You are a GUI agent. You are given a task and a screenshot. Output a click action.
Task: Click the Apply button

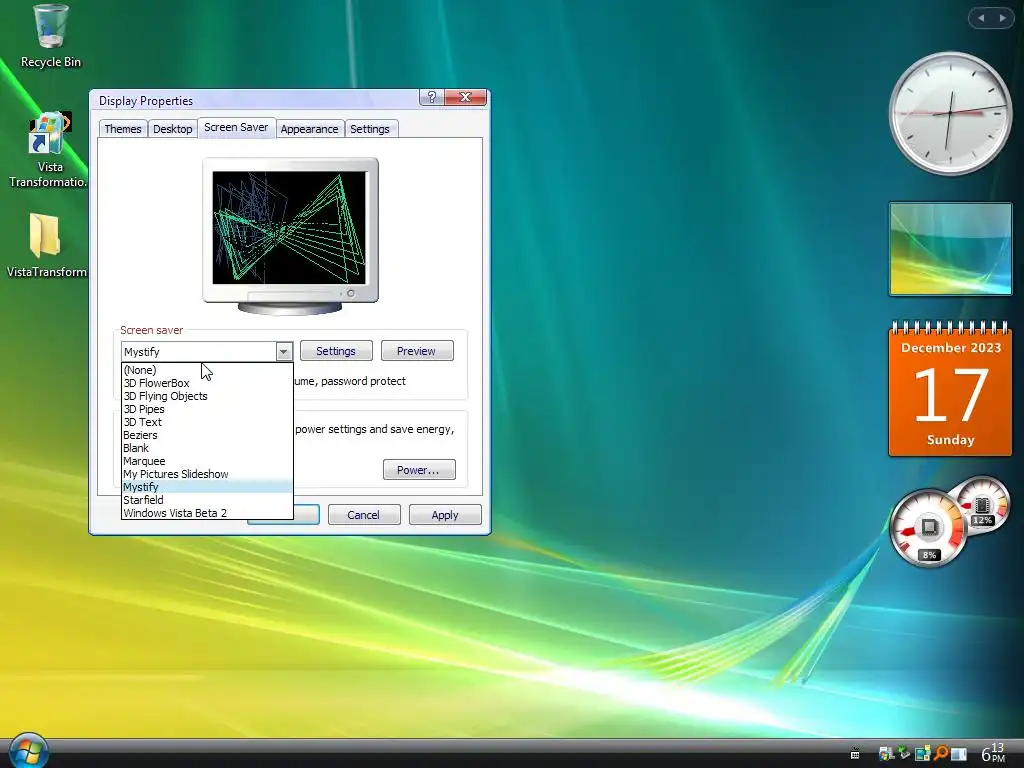point(445,515)
